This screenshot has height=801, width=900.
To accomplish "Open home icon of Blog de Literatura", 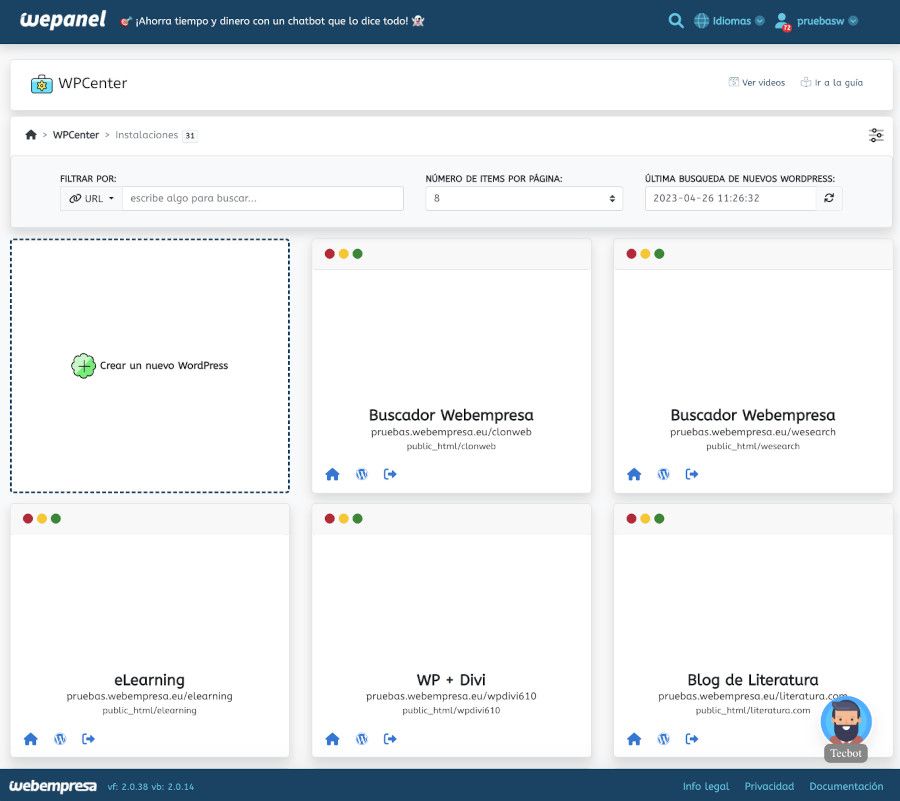I will click(x=634, y=739).
